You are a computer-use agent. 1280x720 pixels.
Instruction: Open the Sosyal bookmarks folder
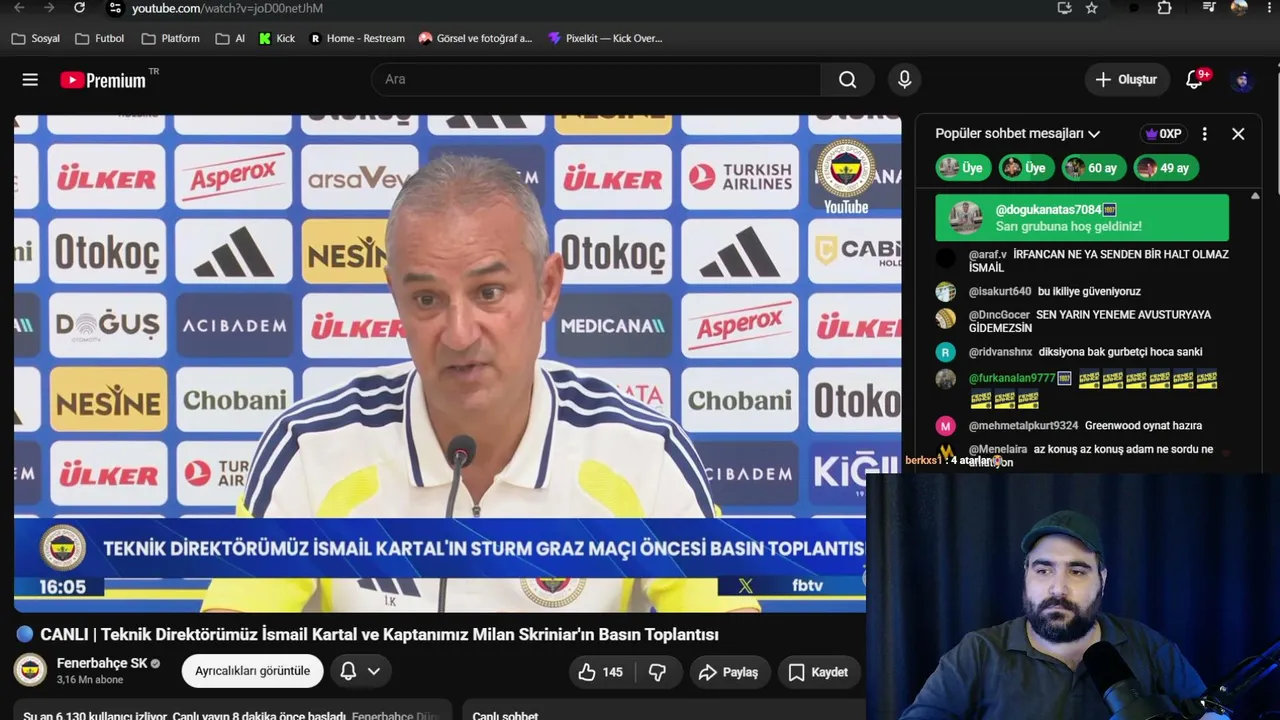coord(35,39)
